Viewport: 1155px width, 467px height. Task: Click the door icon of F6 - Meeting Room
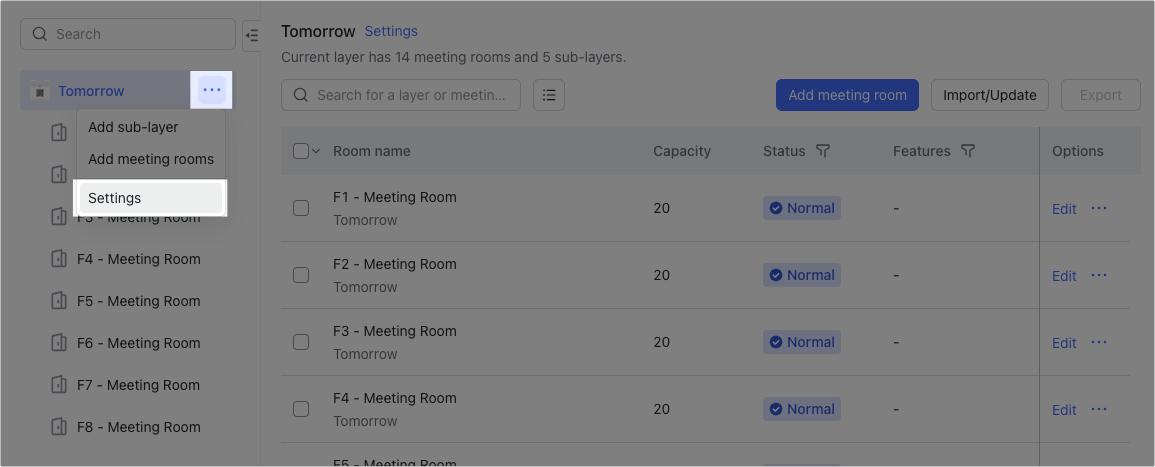pos(59,343)
